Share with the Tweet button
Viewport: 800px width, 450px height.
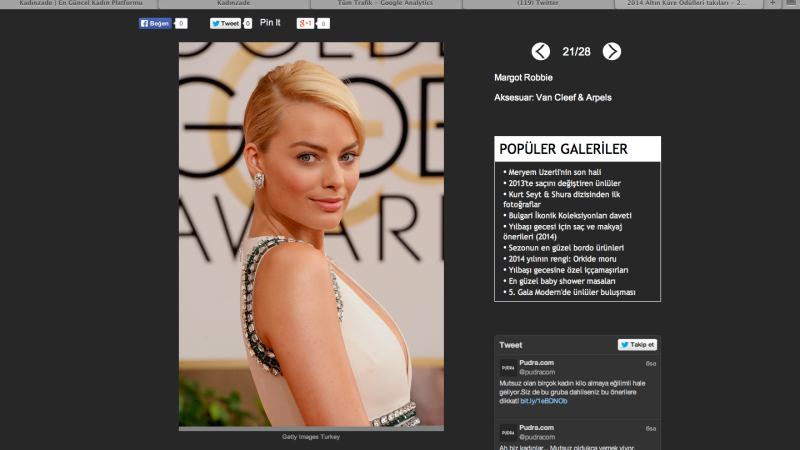225,23
